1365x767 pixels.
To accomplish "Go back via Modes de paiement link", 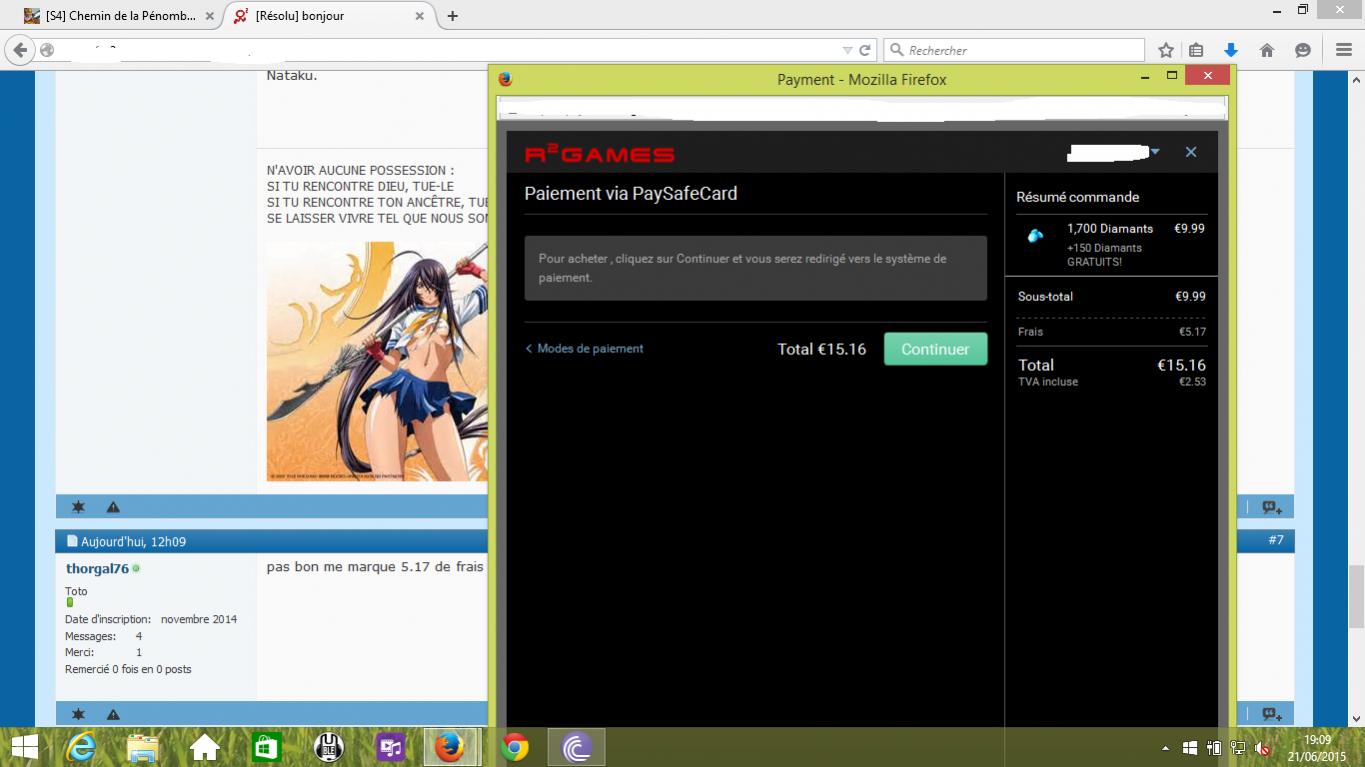I will [584, 349].
